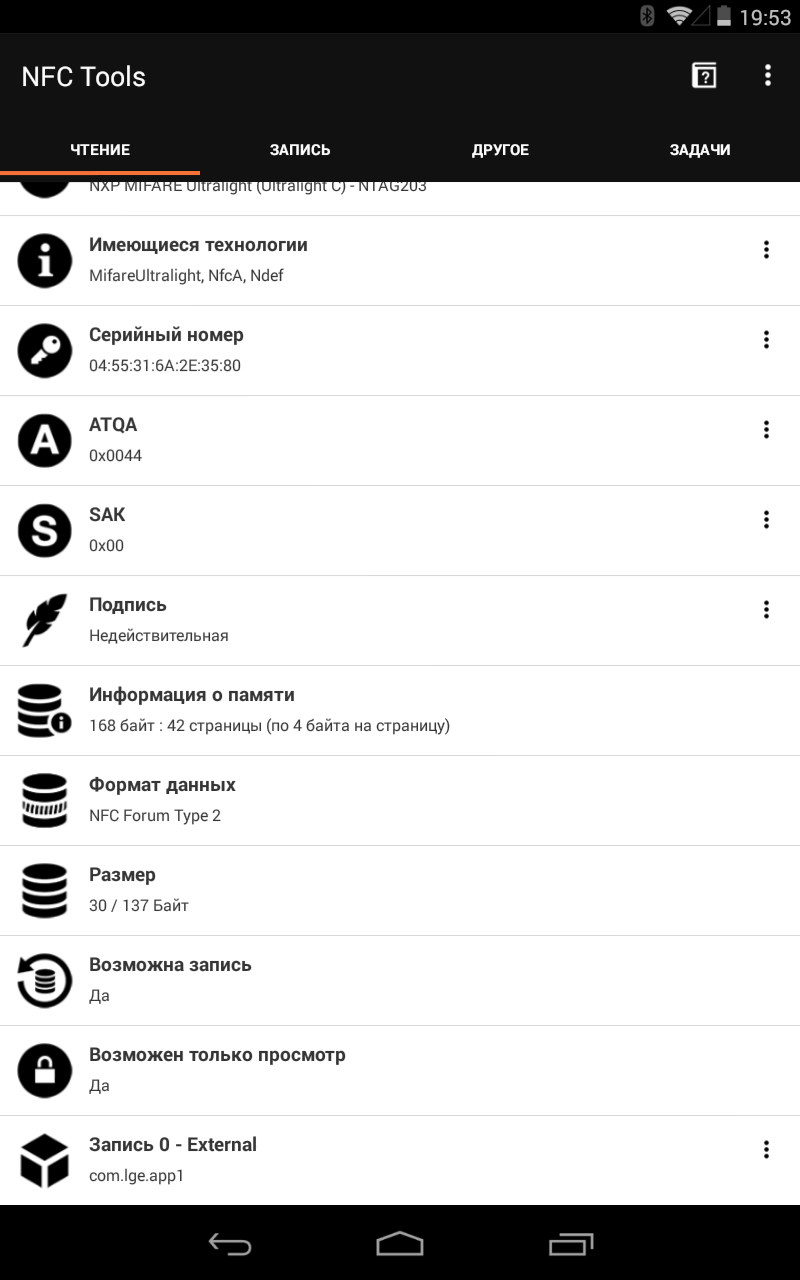This screenshot has height=1280, width=800.
Task: Tap the help icon in the app bar
Action: (704, 76)
